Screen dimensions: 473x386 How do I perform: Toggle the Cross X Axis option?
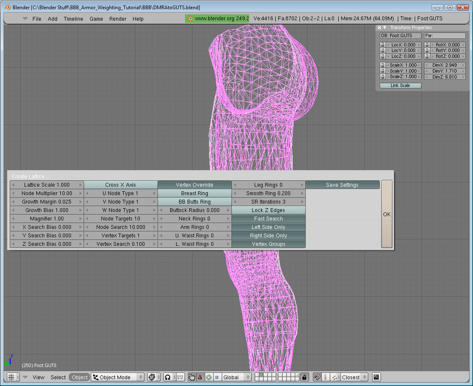pos(120,185)
